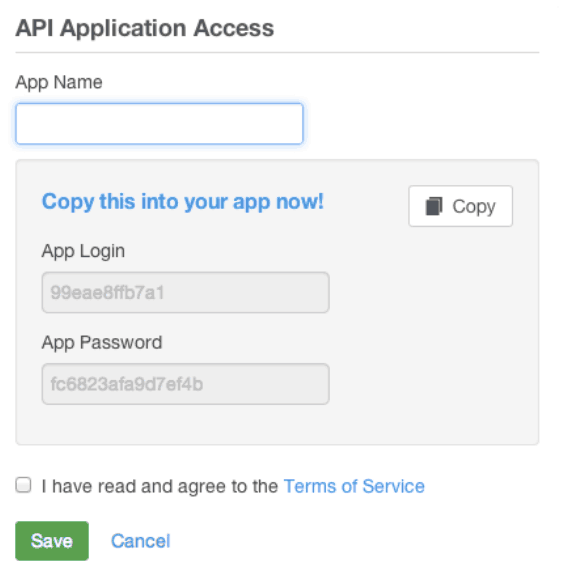The height and width of the screenshot is (576, 575).
Task: Click the divider line under the title
Action: (277, 53)
